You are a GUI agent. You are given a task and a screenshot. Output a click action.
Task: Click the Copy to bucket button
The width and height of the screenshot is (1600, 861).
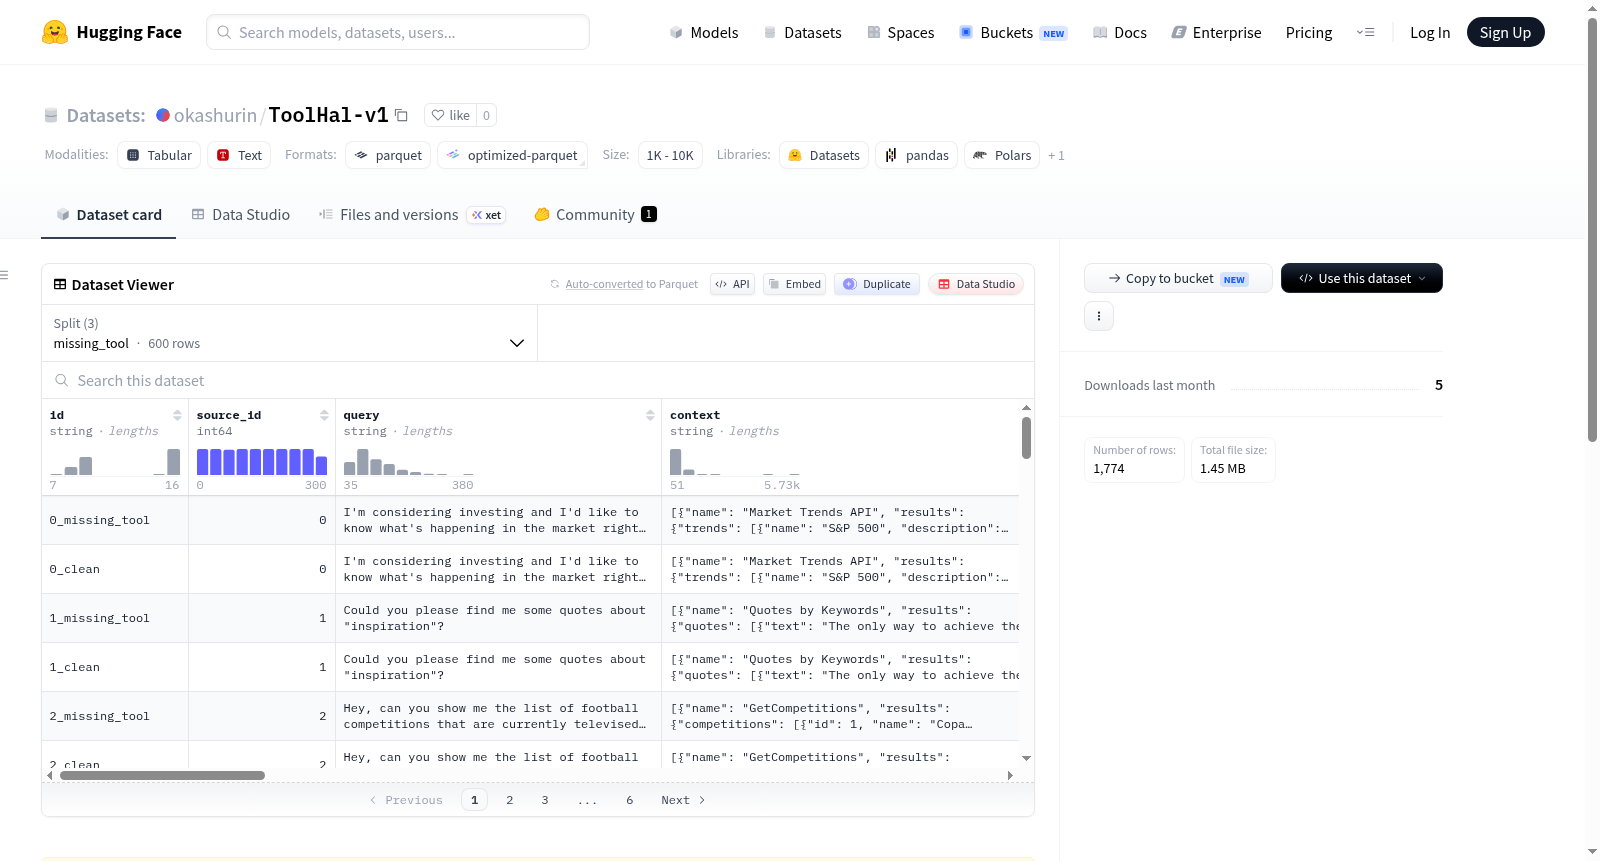click(1178, 278)
